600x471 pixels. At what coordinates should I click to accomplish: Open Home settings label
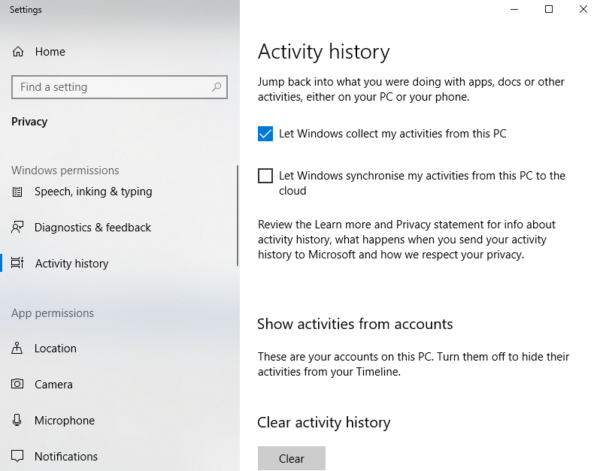[50, 52]
